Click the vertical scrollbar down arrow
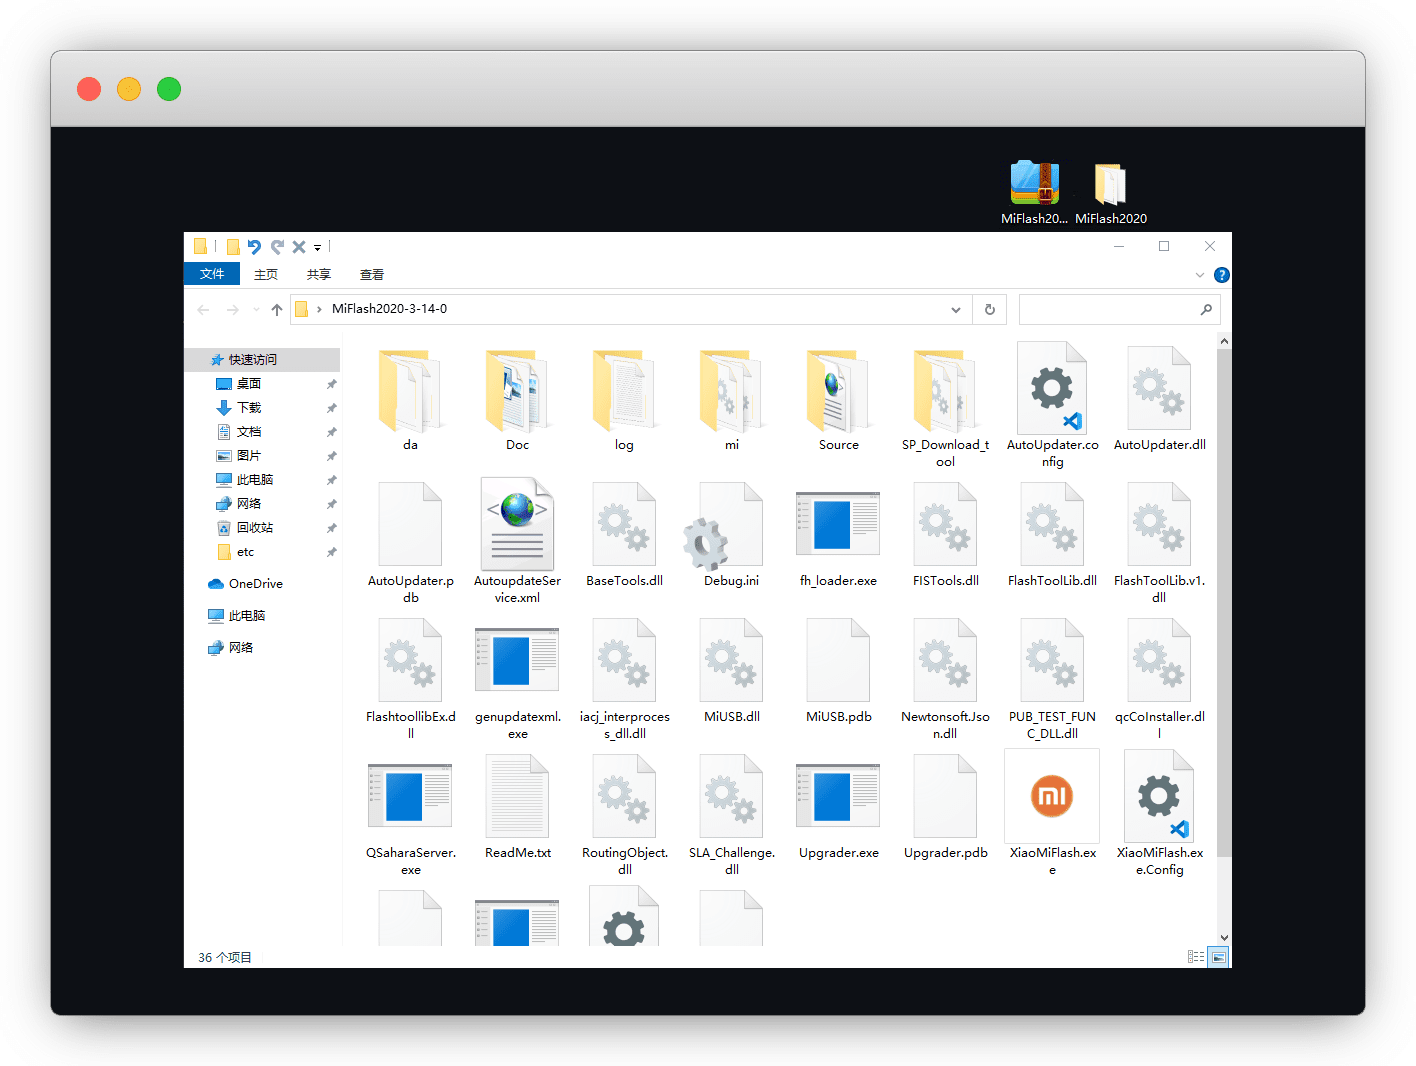The width and height of the screenshot is (1416, 1066). tap(1224, 938)
